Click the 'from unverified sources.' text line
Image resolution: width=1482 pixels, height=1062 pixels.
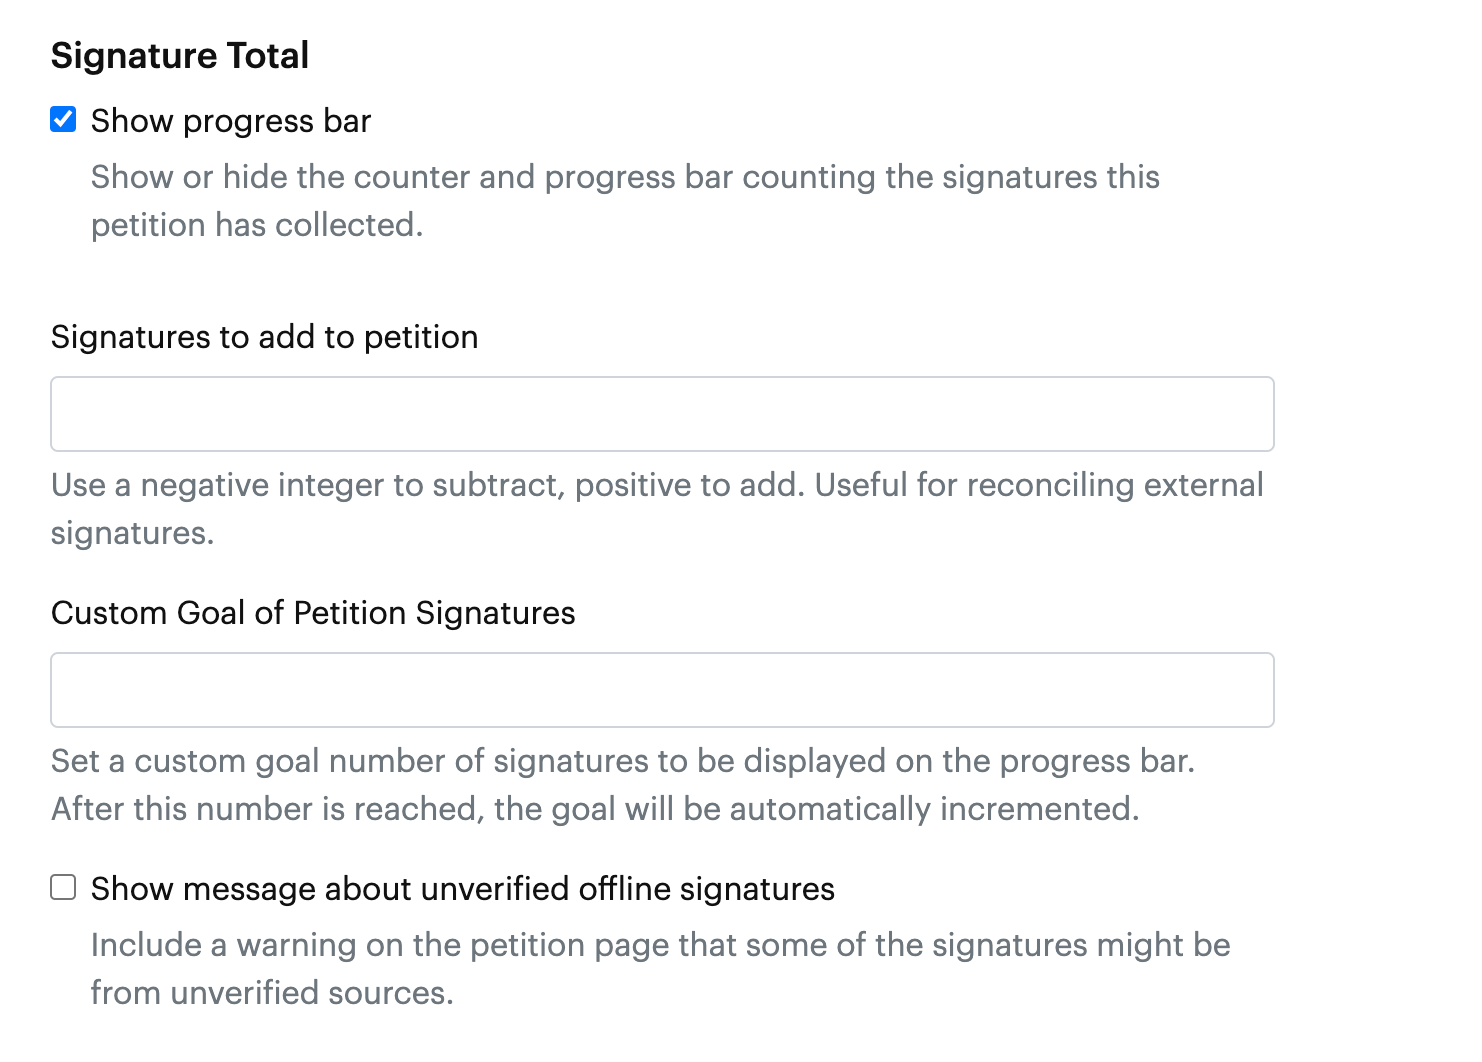272,993
